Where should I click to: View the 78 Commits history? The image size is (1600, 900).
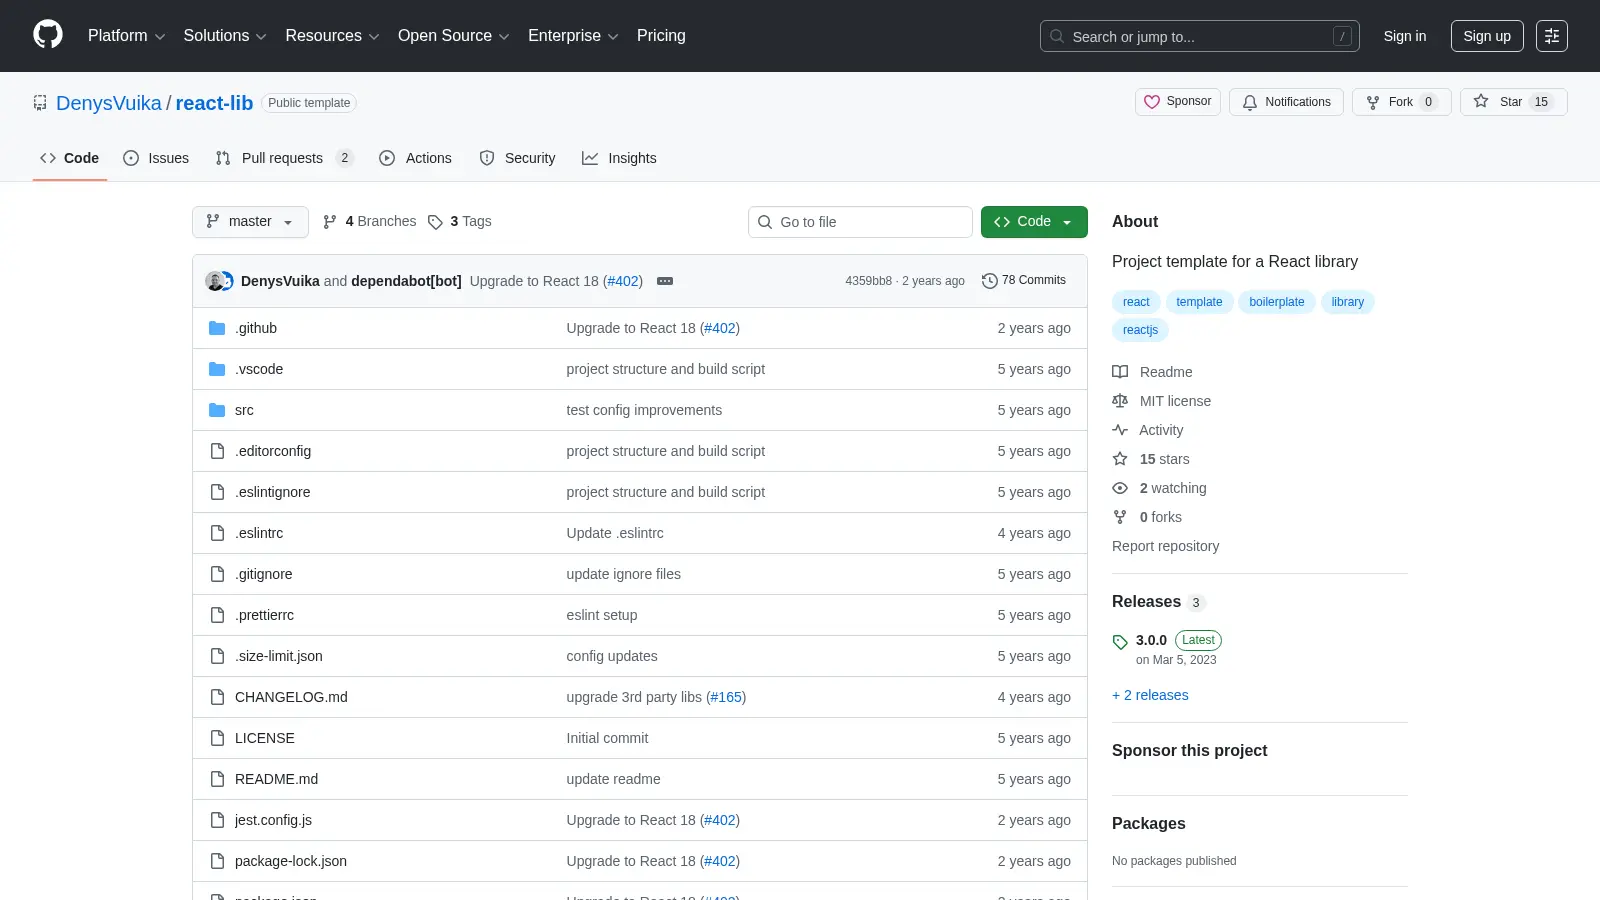pyautogui.click(x=1024, y=280)
